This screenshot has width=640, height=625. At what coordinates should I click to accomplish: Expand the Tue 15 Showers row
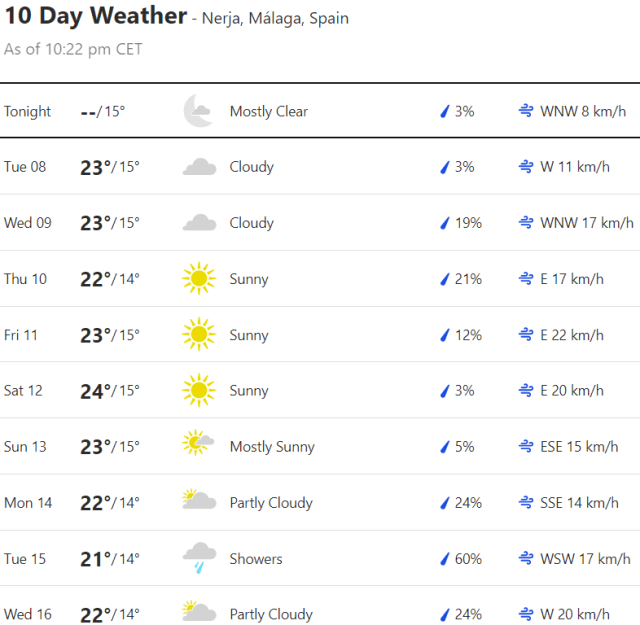[x=320, y=559]
